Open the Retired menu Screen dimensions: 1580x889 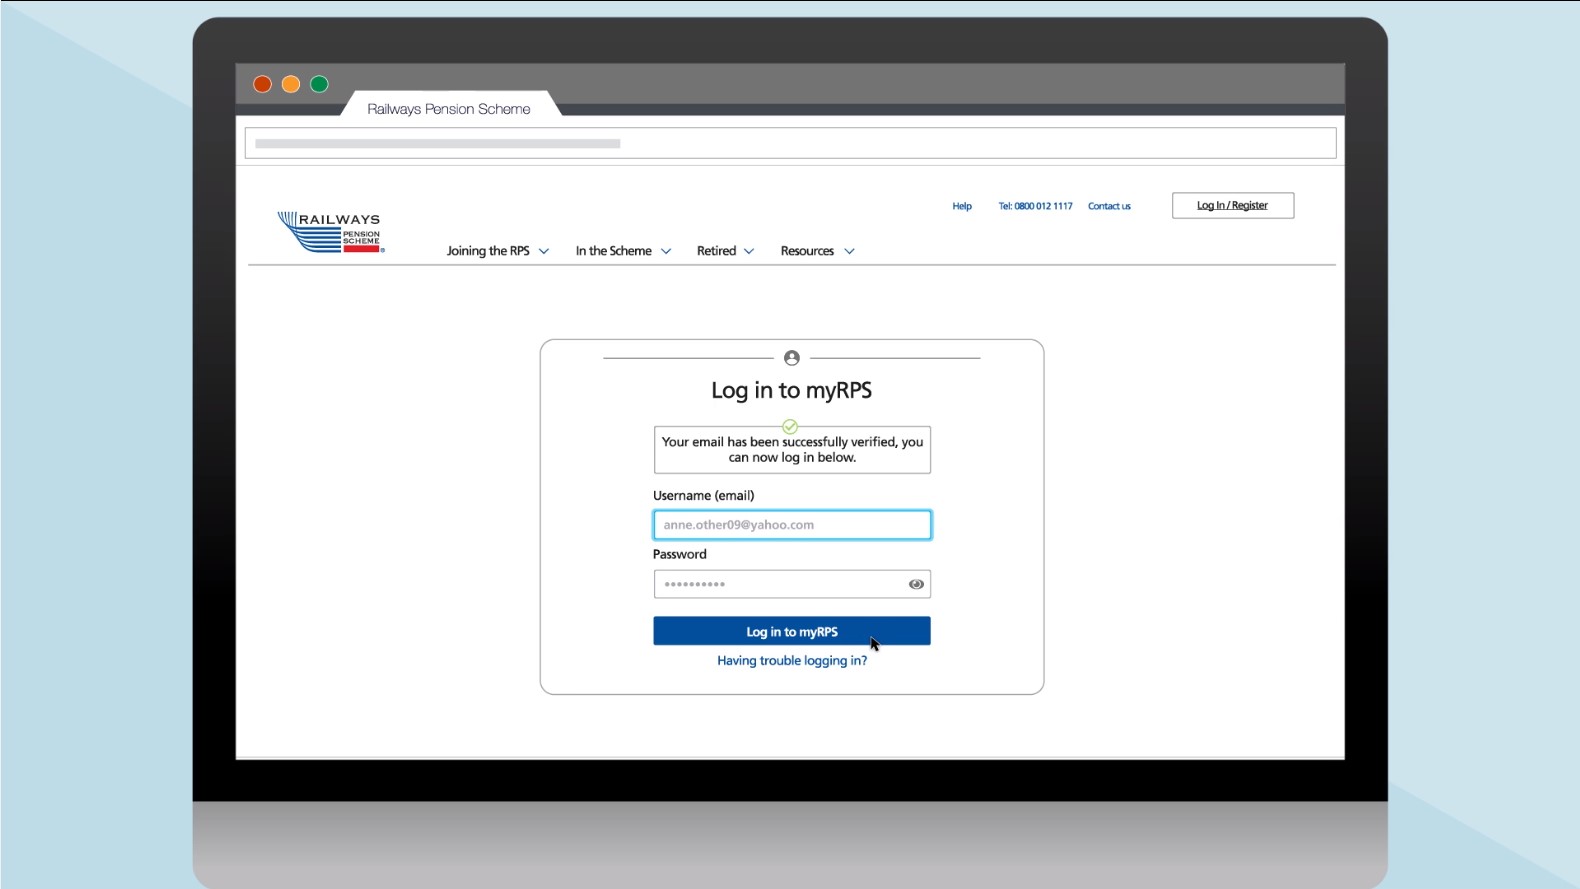tap(716, 251)
